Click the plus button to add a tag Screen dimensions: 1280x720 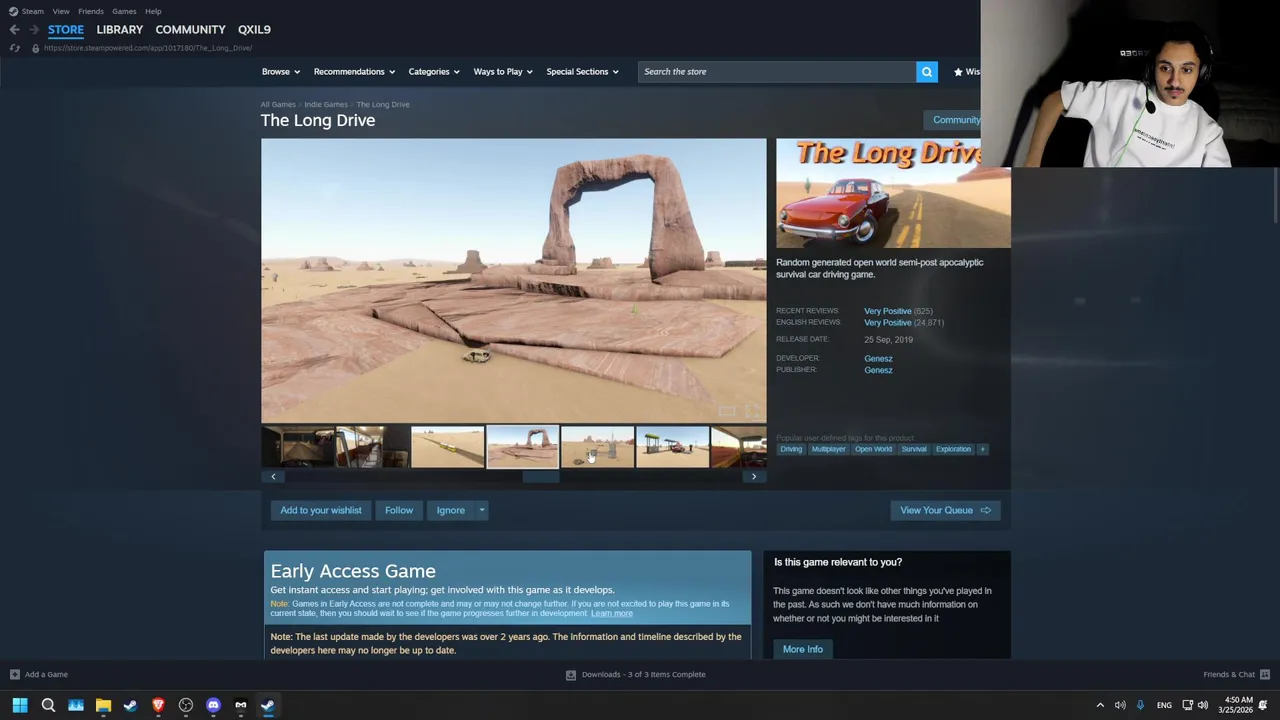(x=983, y=449)
